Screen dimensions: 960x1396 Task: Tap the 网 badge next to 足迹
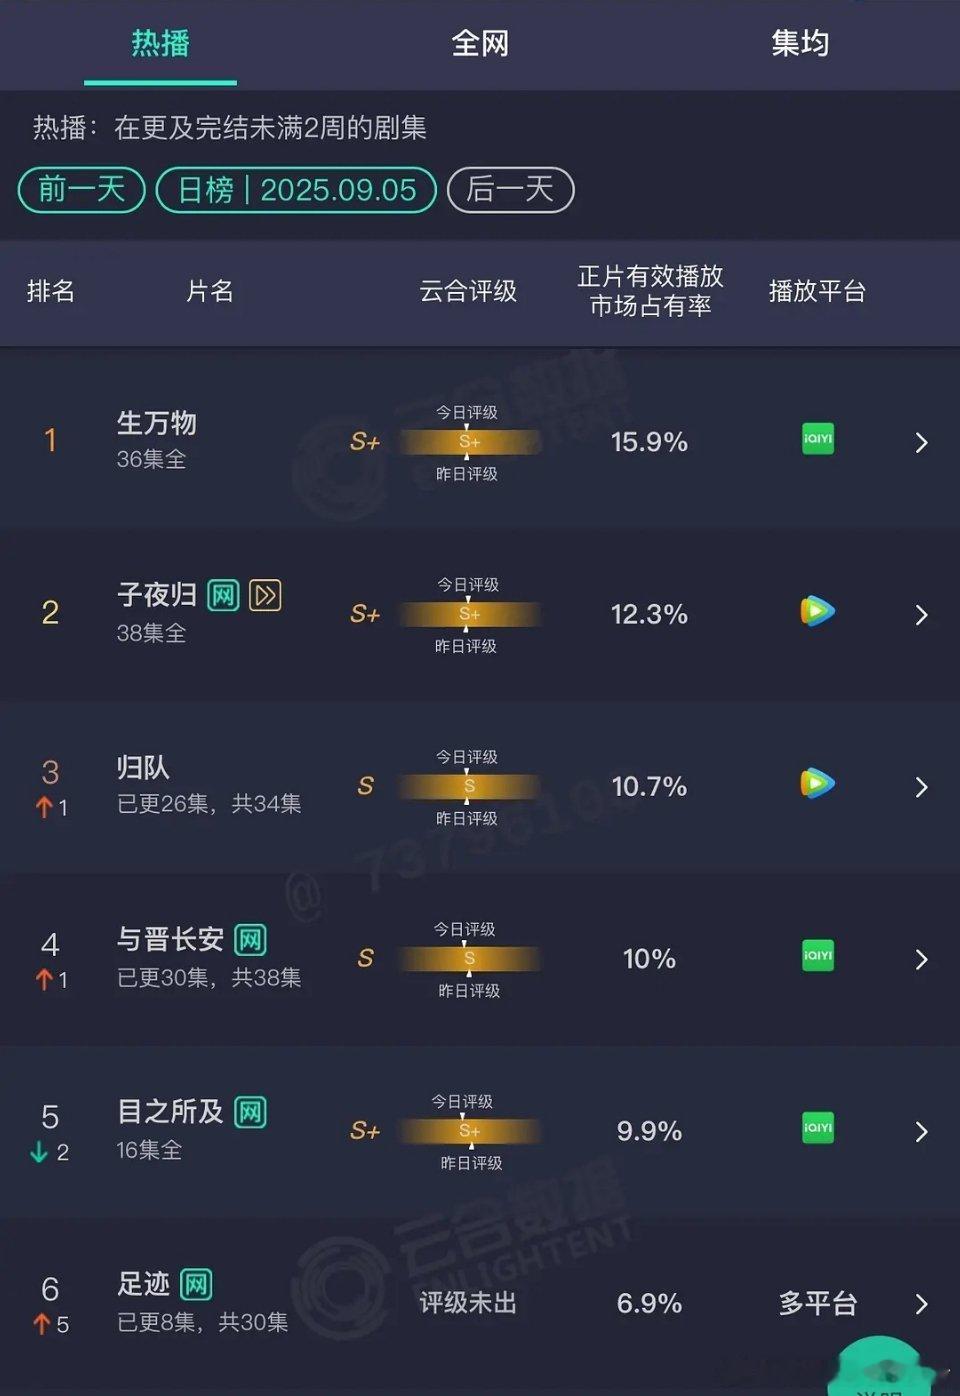pos(196,1284)
